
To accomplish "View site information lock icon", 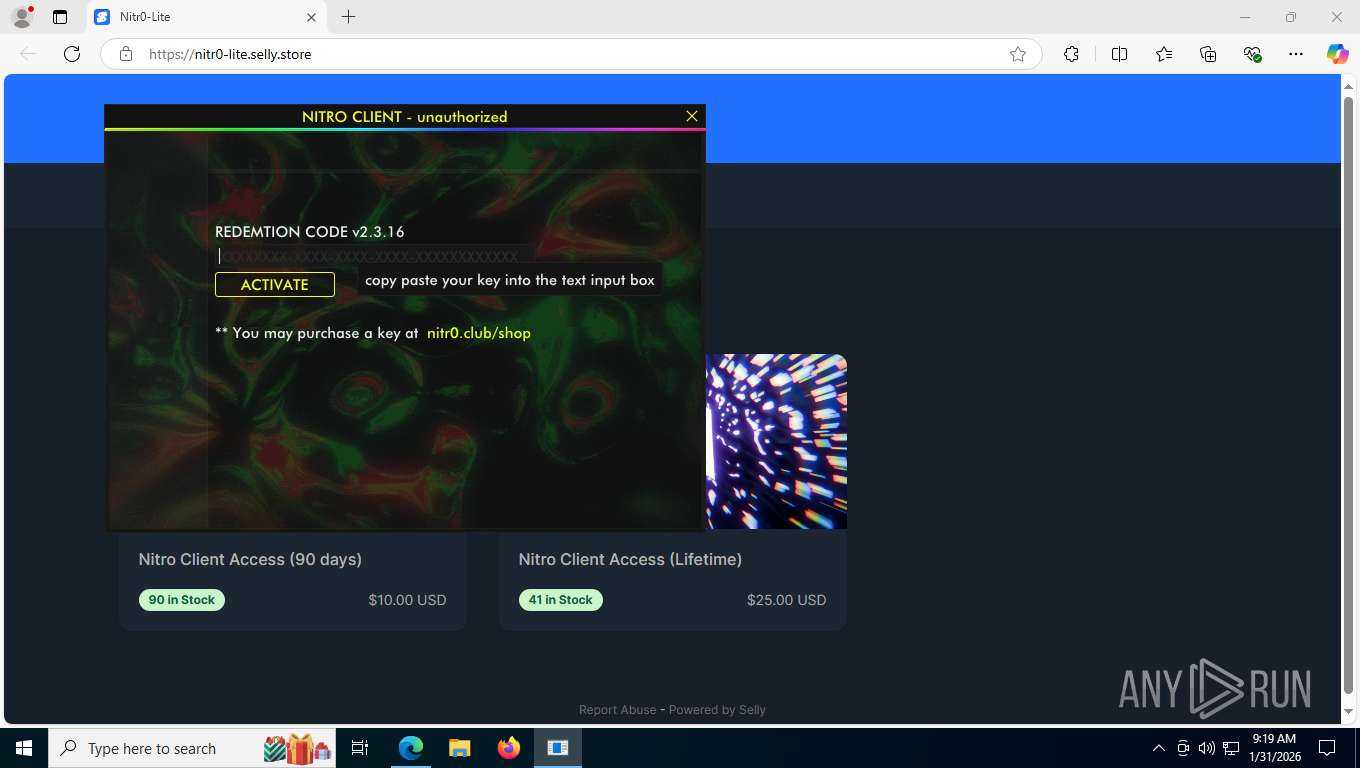I will point(126,54).
